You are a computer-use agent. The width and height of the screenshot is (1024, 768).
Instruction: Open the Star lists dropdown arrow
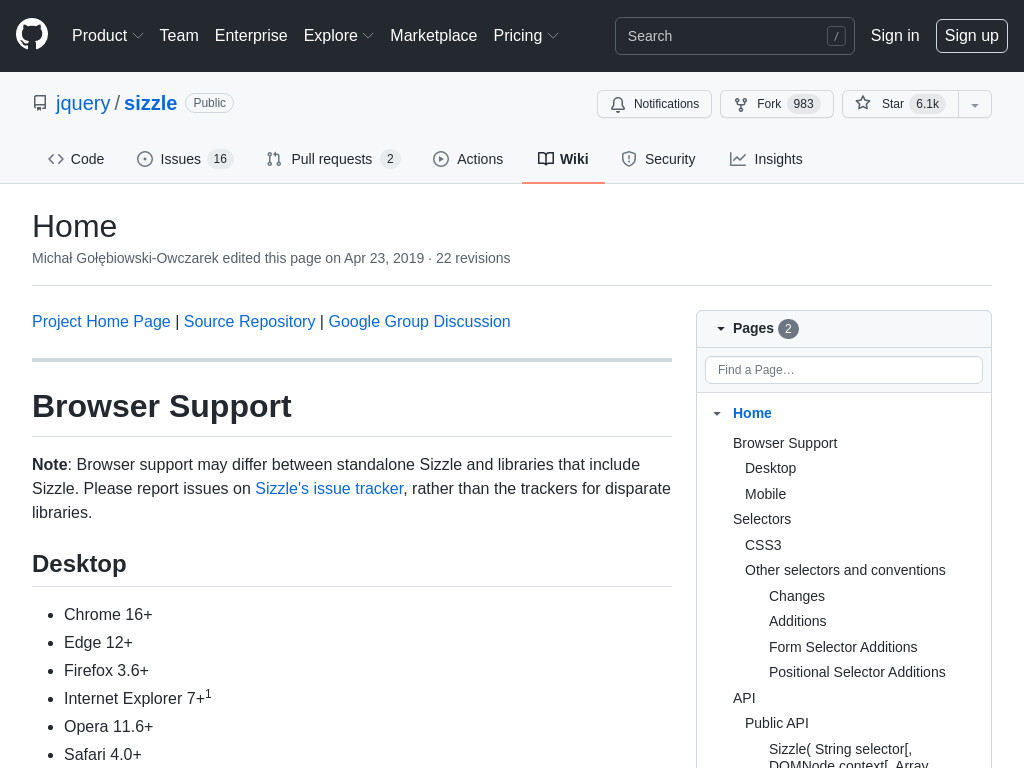pos(974,104)
